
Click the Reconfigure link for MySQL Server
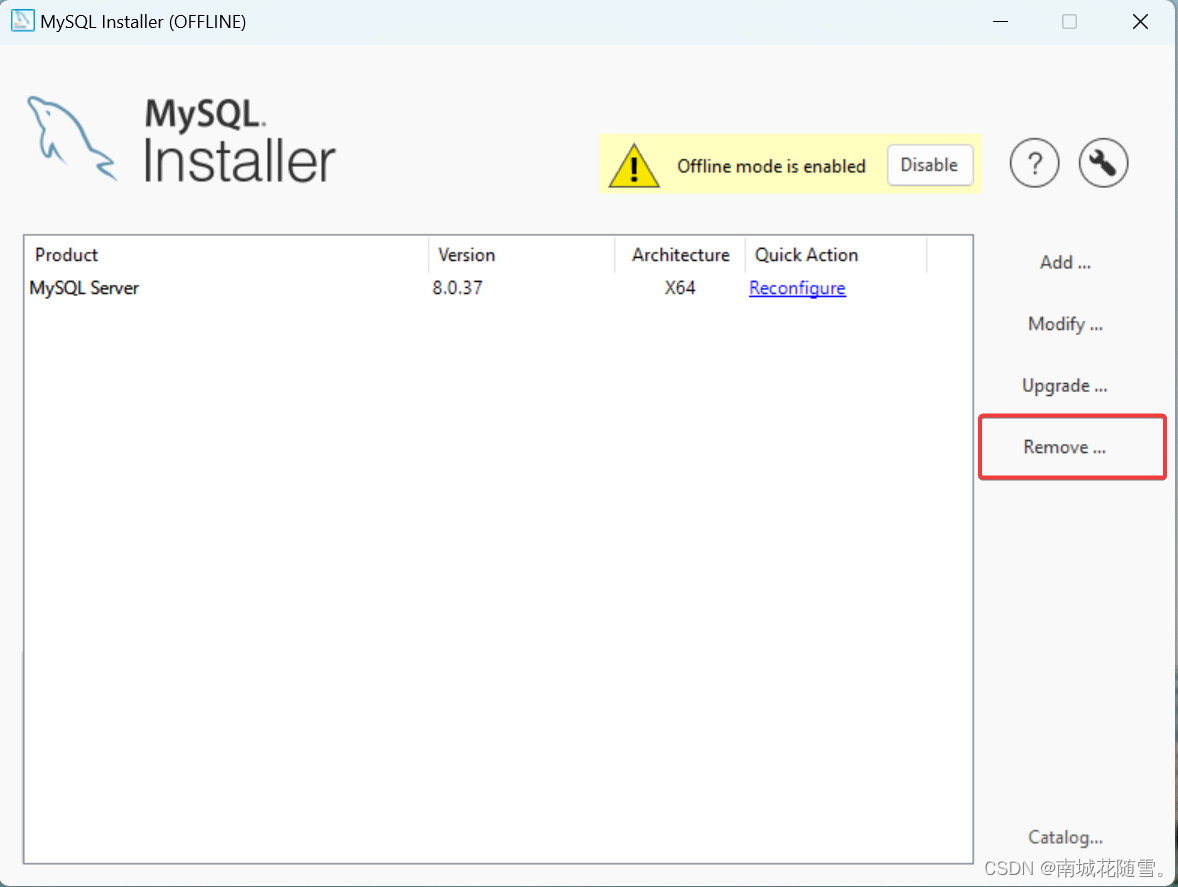click(797, 288)
